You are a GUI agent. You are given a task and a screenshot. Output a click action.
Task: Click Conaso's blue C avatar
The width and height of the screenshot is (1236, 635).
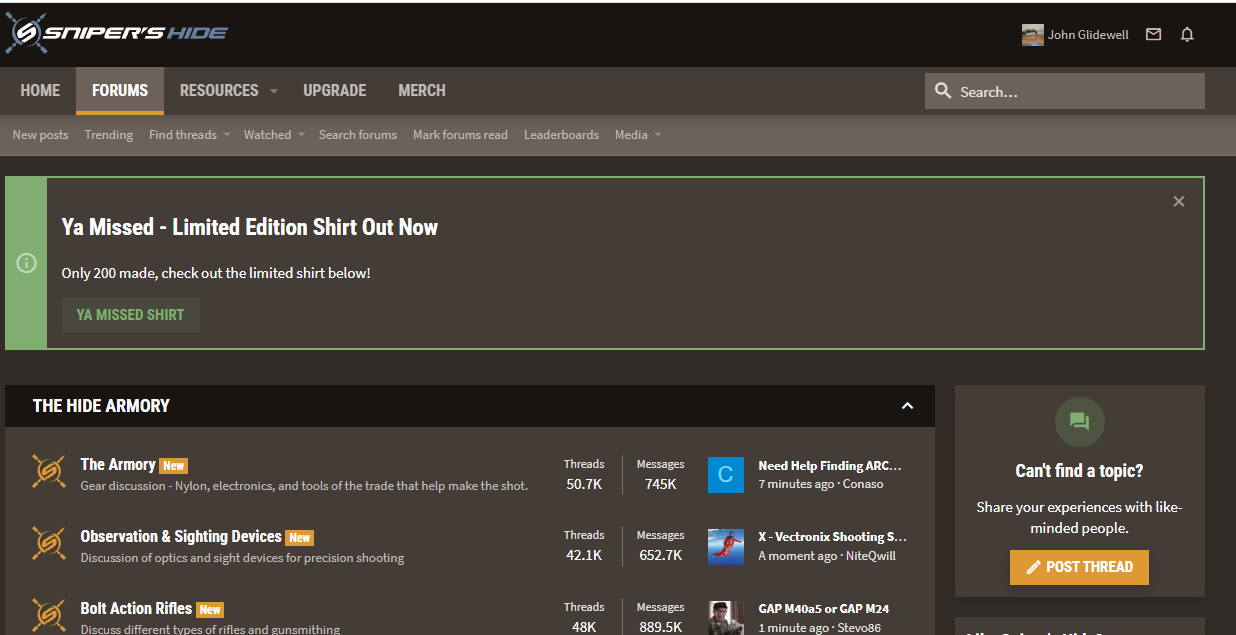[725, 475]
